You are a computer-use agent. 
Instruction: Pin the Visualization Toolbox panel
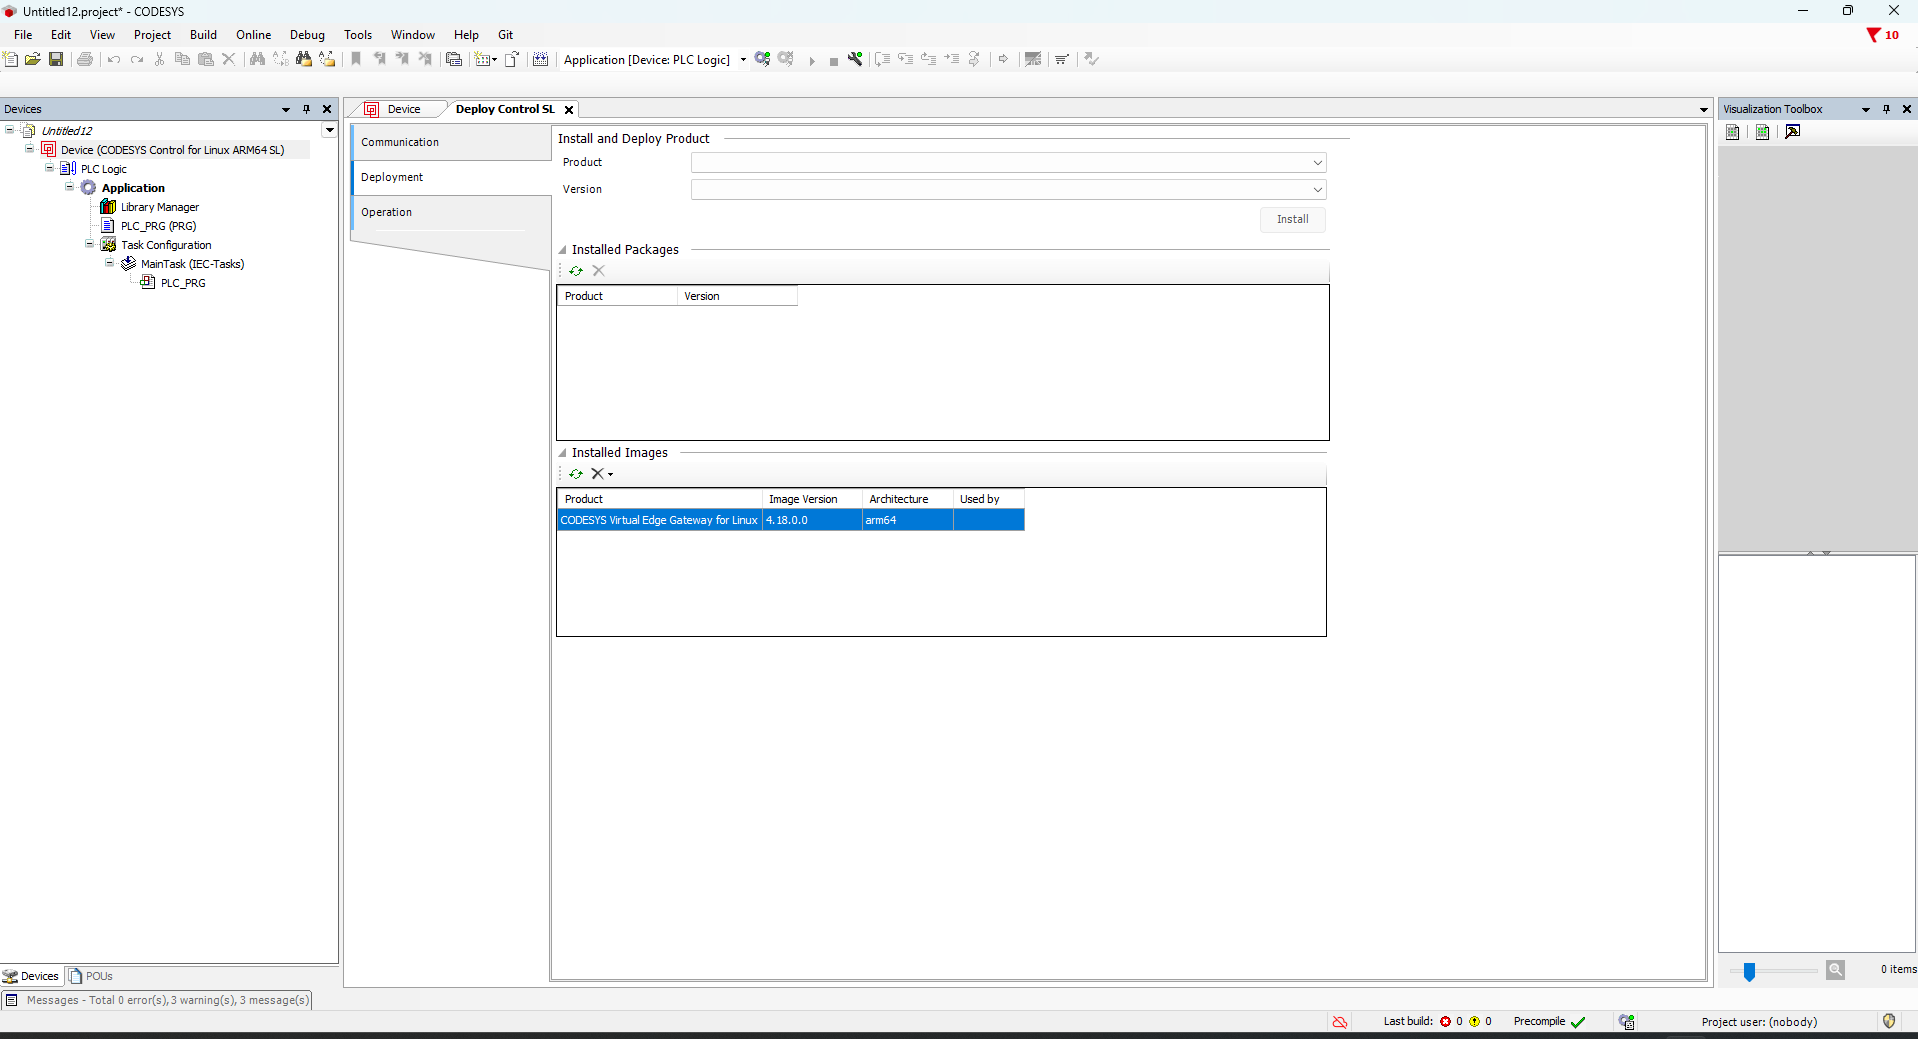click(1886, 109)
